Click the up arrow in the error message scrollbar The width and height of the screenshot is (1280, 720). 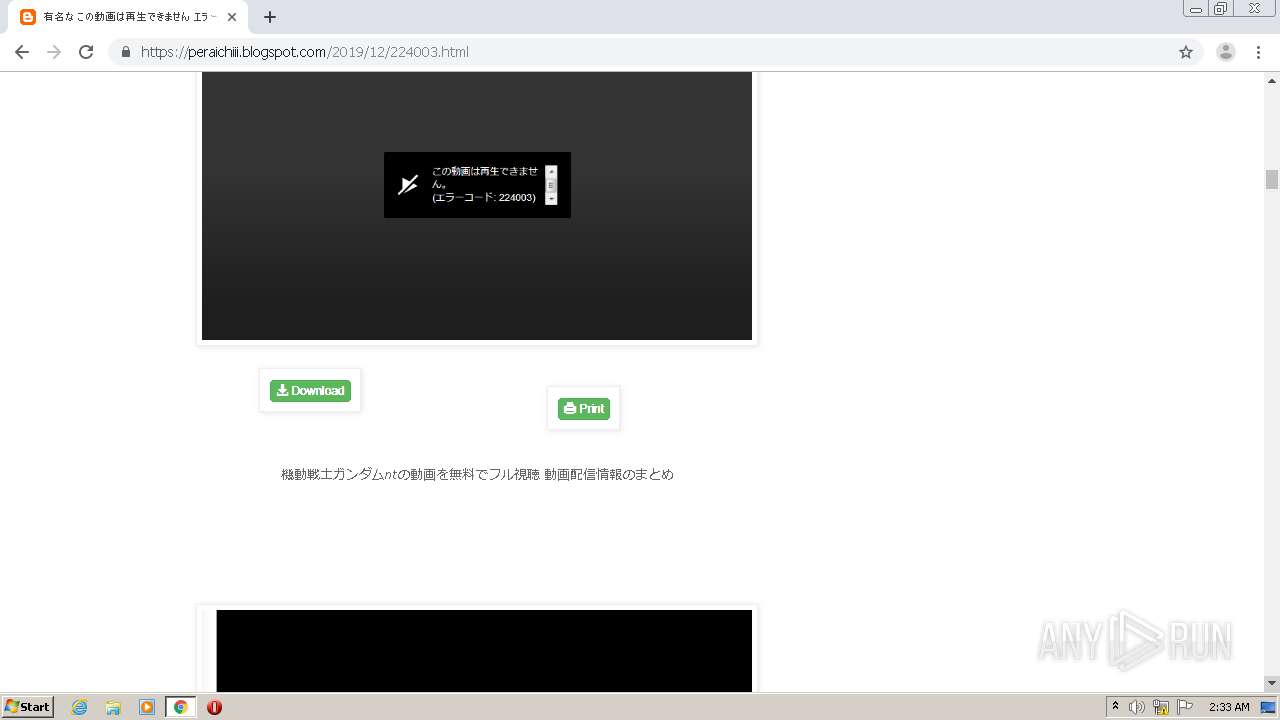point(551,171)
